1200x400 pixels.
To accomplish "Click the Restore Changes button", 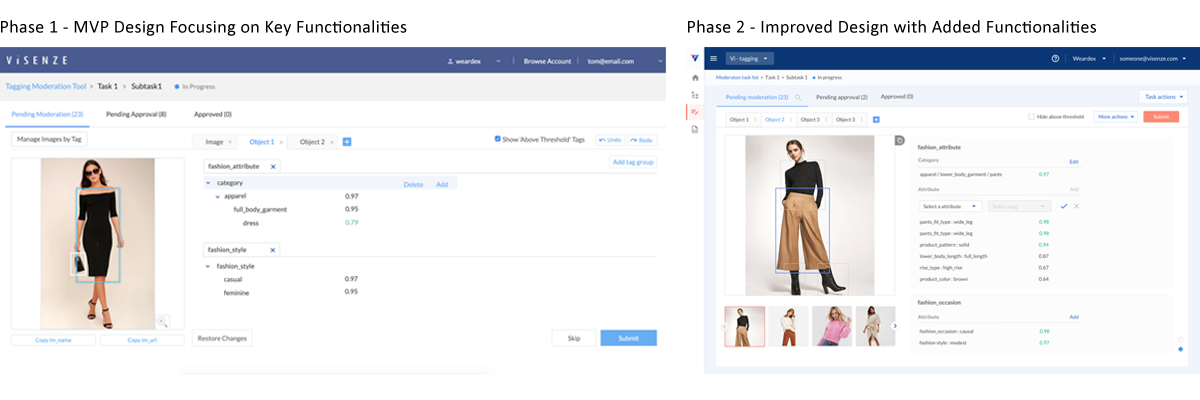I will (x=222, y=338).
